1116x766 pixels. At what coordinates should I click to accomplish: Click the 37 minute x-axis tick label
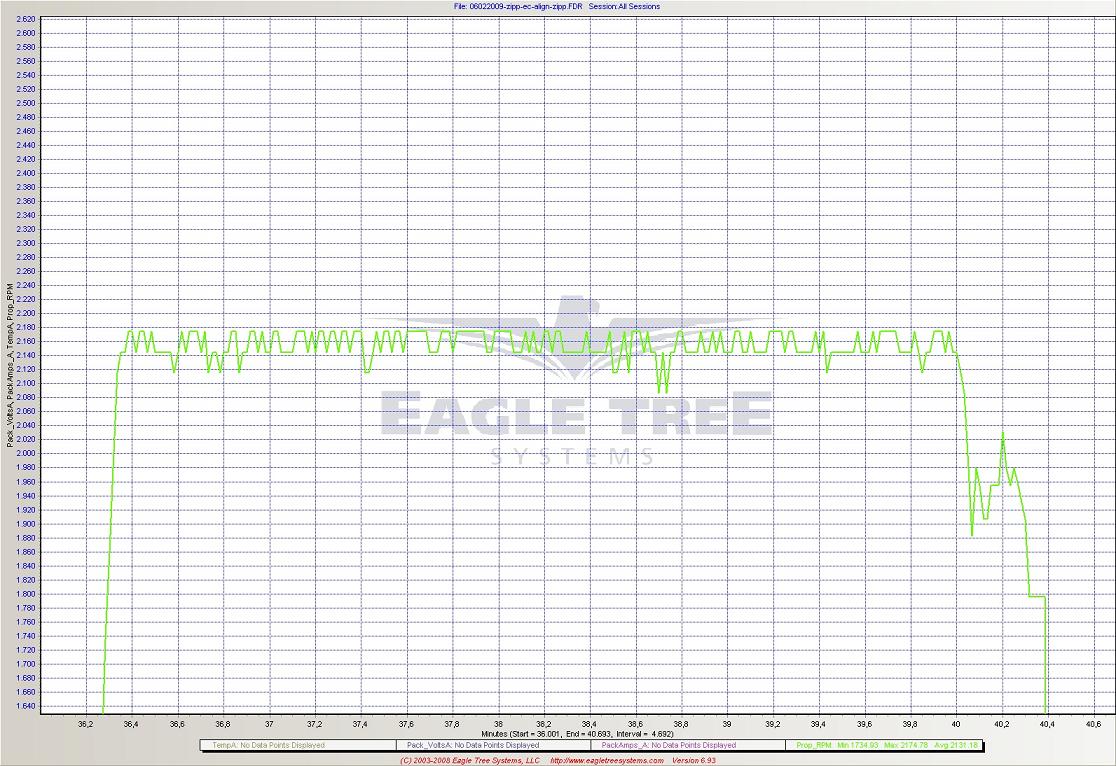point(270,723)
